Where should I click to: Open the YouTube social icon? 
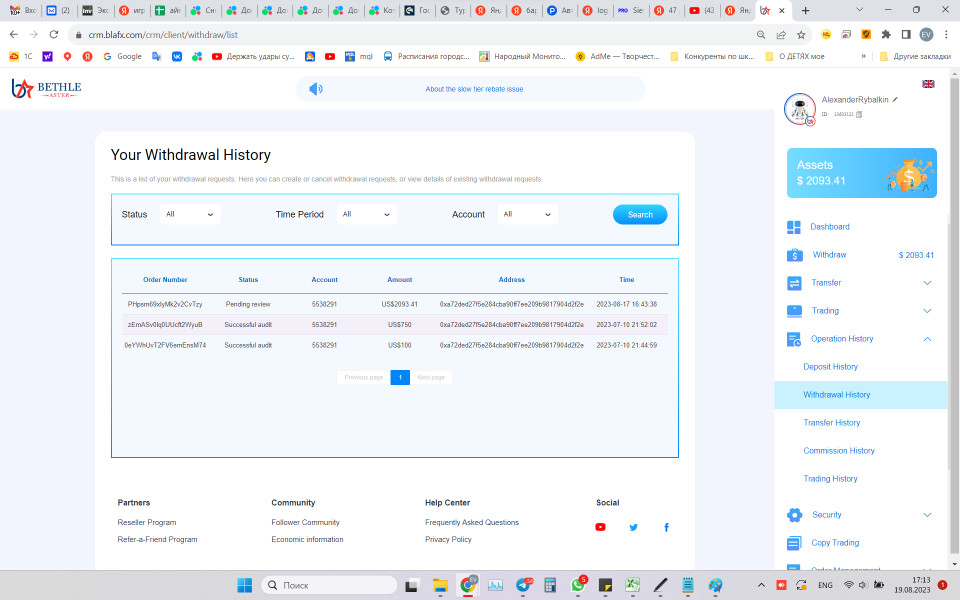point(600,527)
